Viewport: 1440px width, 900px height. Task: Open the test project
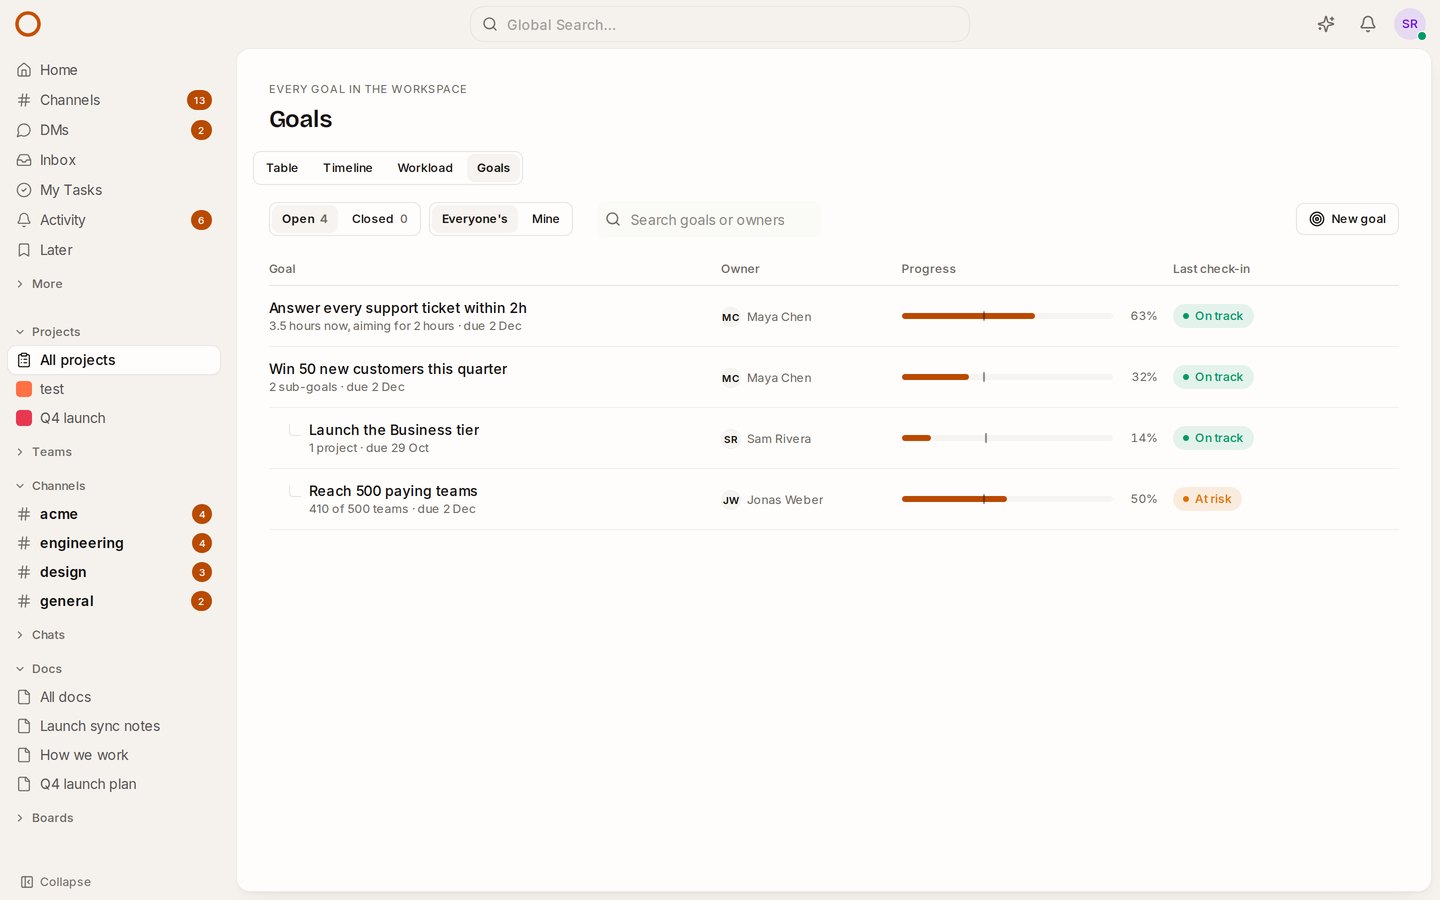[114, 389]
